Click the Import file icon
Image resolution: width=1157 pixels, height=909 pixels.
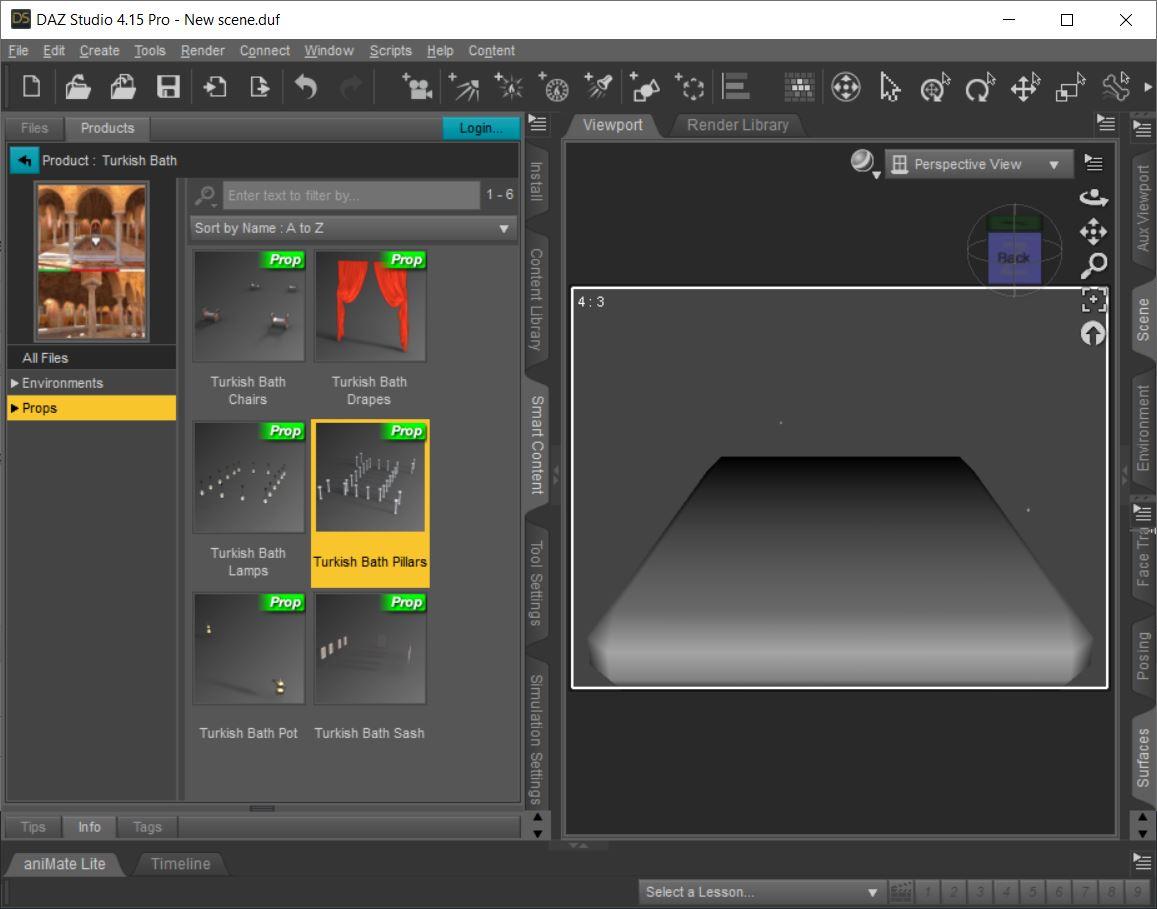(215, 87)
